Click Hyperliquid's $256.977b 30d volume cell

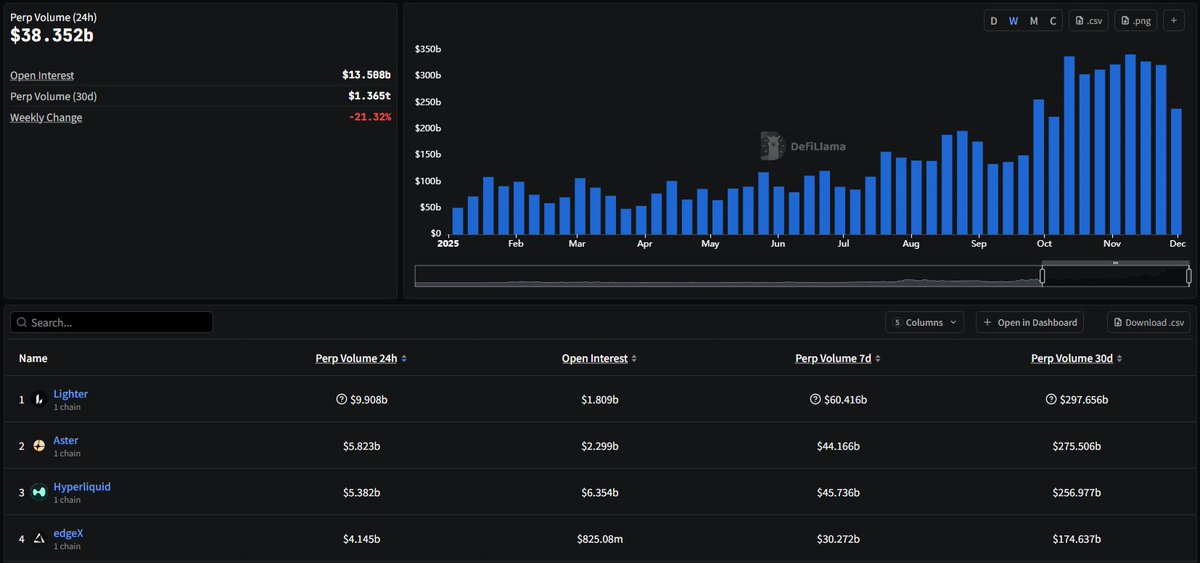point(1076,492)
